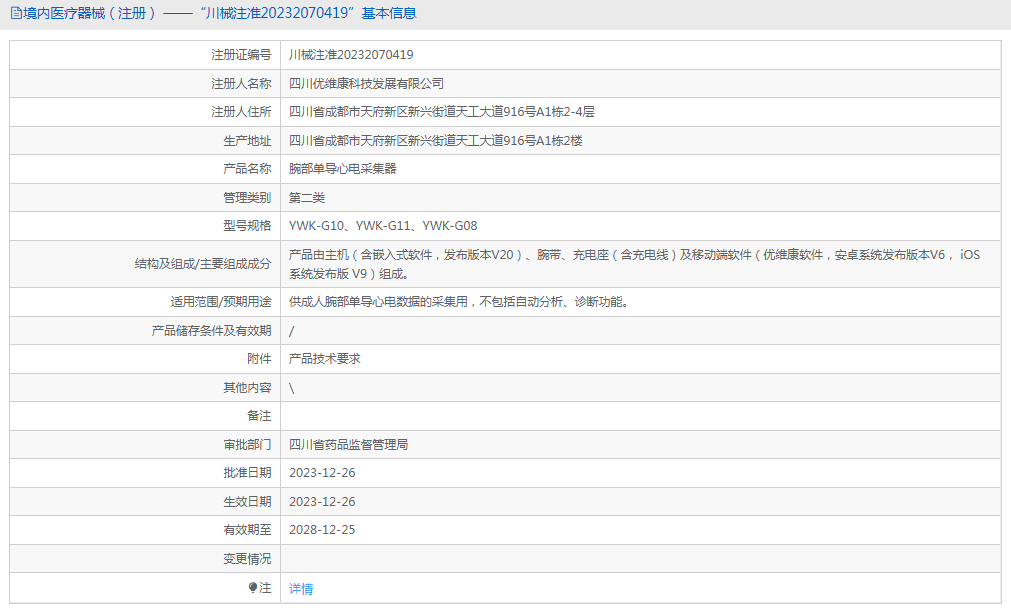Click the 生效日期 label
Viewport: 1011px width, 608px height.
click(x=247, y=502)
